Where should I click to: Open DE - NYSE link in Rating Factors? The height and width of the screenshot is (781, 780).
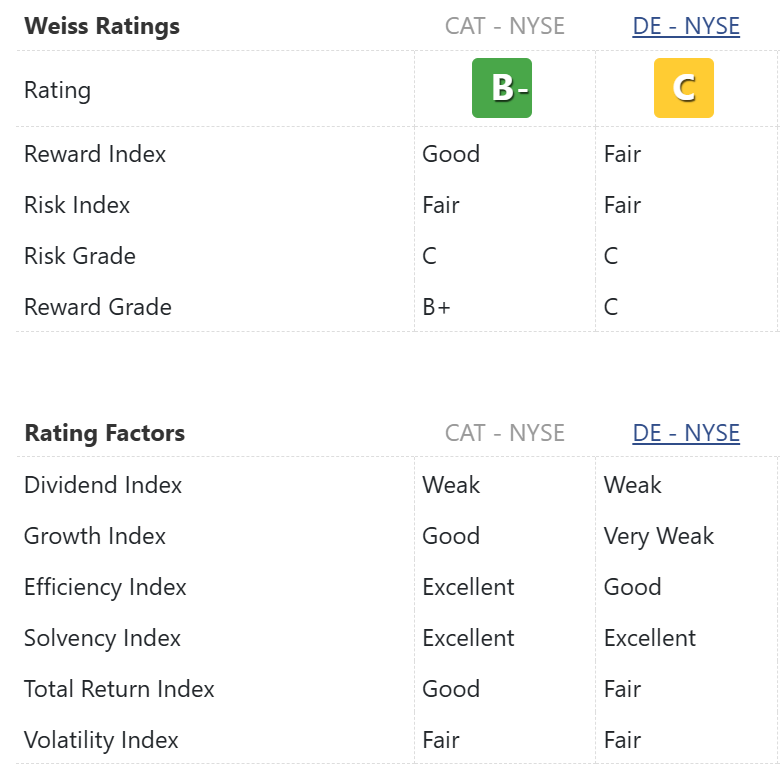tap(686, 433)
